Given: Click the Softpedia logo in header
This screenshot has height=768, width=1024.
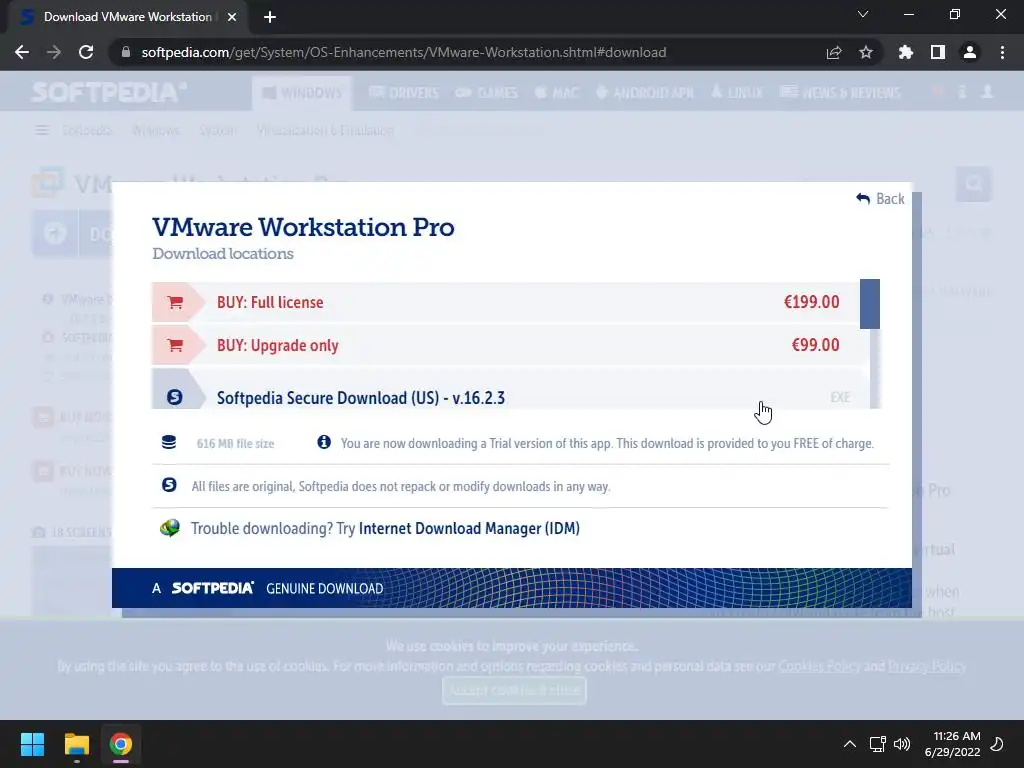Looking at the screenshot, I should click(108, 92).
